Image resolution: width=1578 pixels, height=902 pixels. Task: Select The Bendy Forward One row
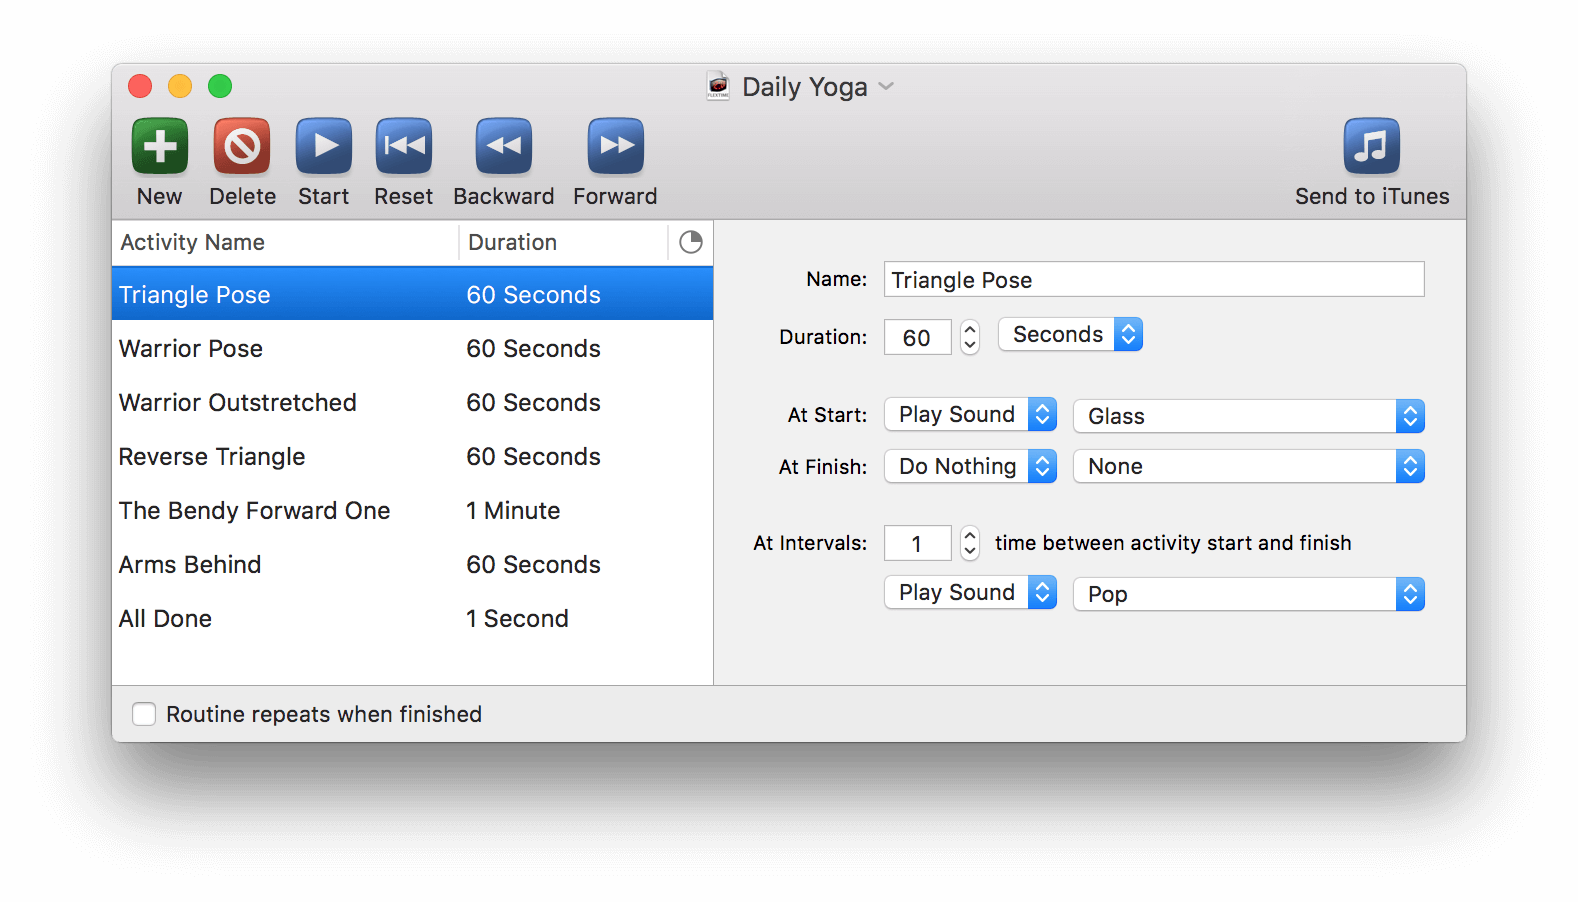click(412, 510)
